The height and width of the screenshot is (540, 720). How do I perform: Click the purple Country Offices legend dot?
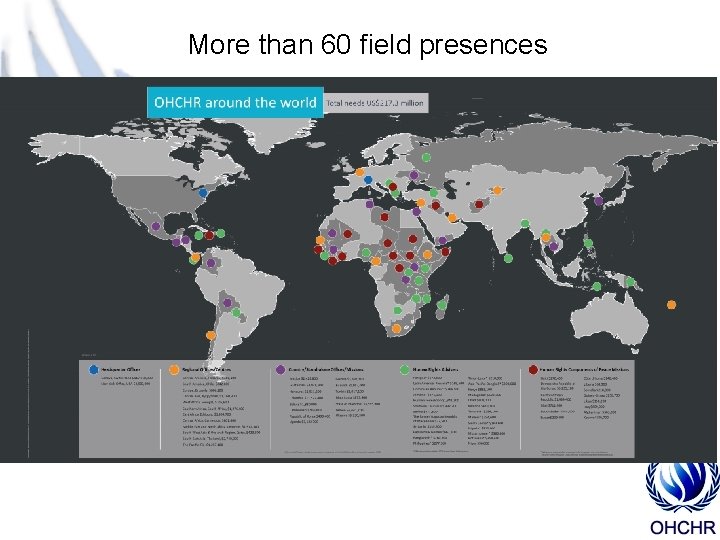point(281,370)
